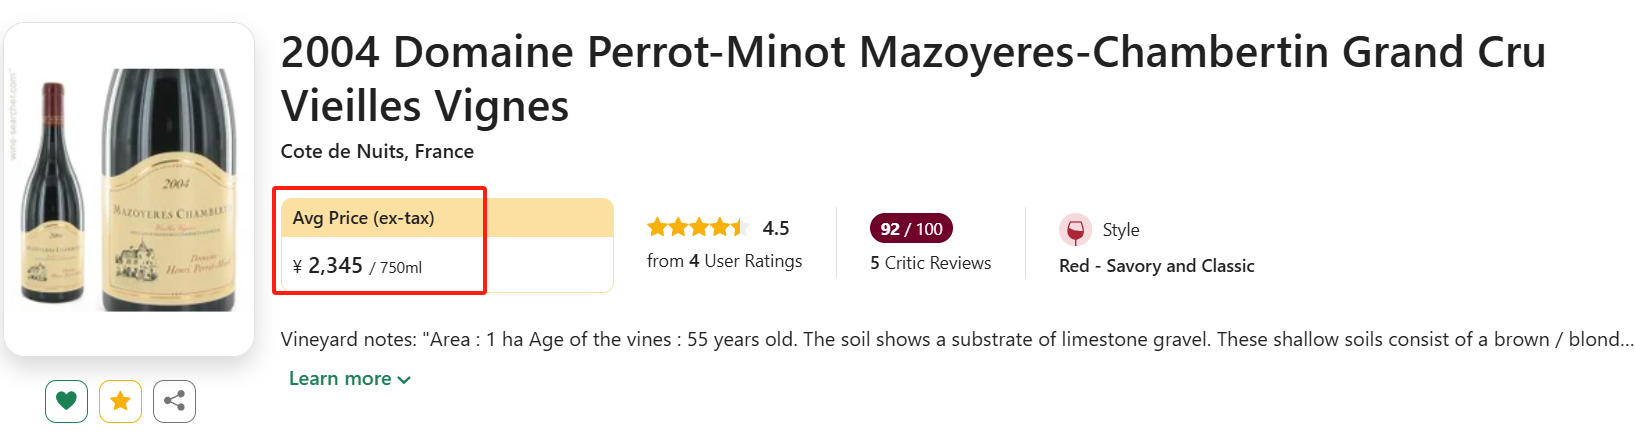Click the yellow star save icon
Viewport: 1635px width, 439px height.
point(120,401)
